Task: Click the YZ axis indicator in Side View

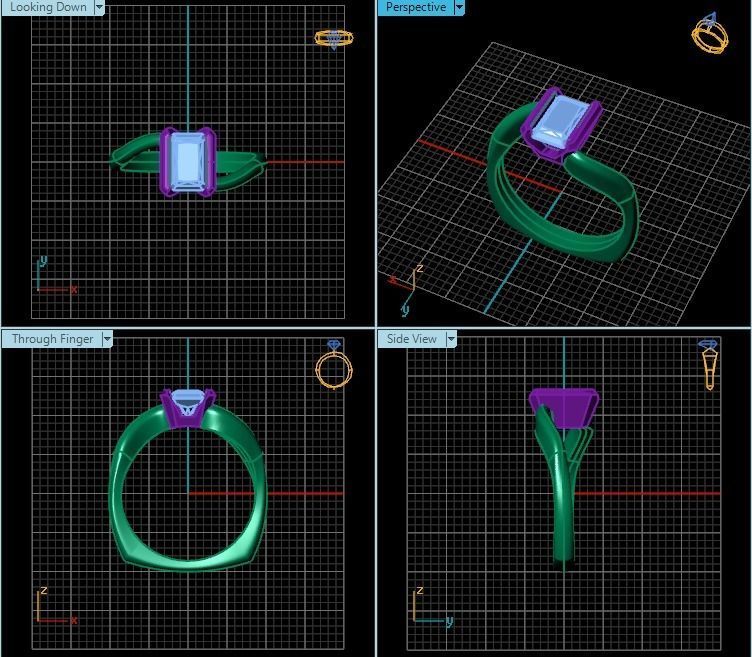Action: pyautogui.click(x=433, y=607)
